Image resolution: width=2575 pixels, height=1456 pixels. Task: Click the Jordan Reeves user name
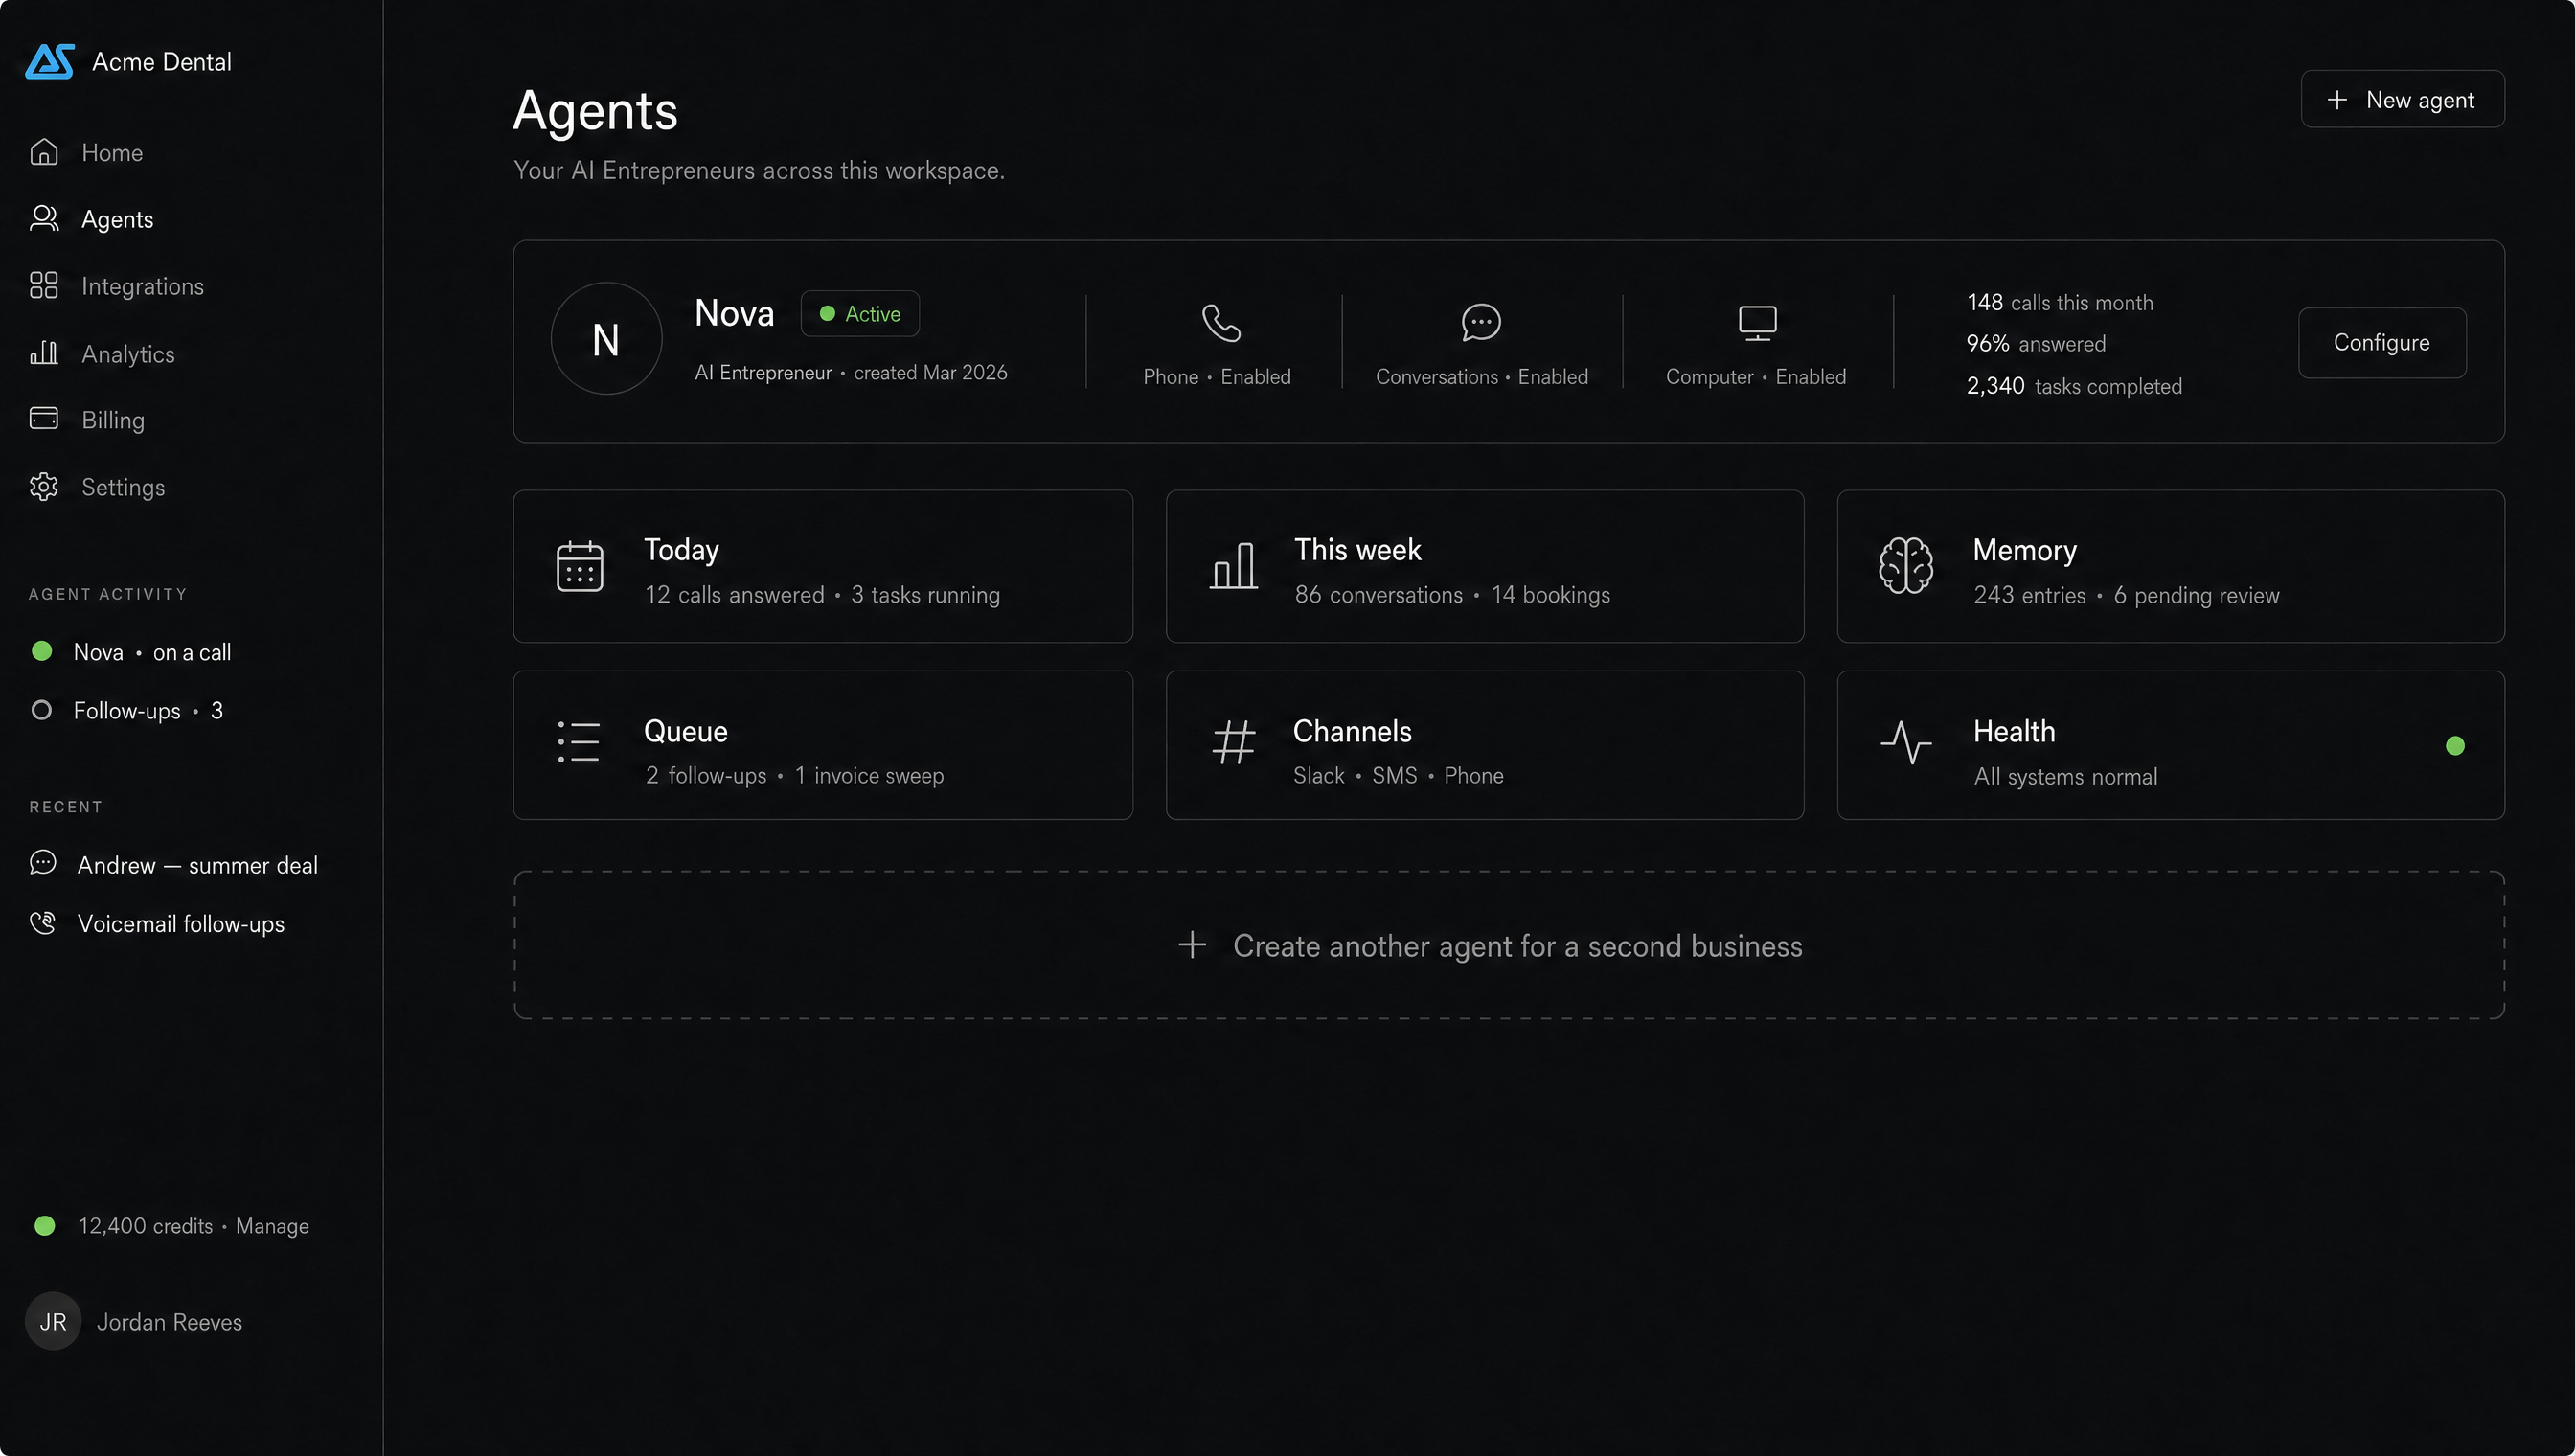pyautogui.click(x=169, y=1322)
